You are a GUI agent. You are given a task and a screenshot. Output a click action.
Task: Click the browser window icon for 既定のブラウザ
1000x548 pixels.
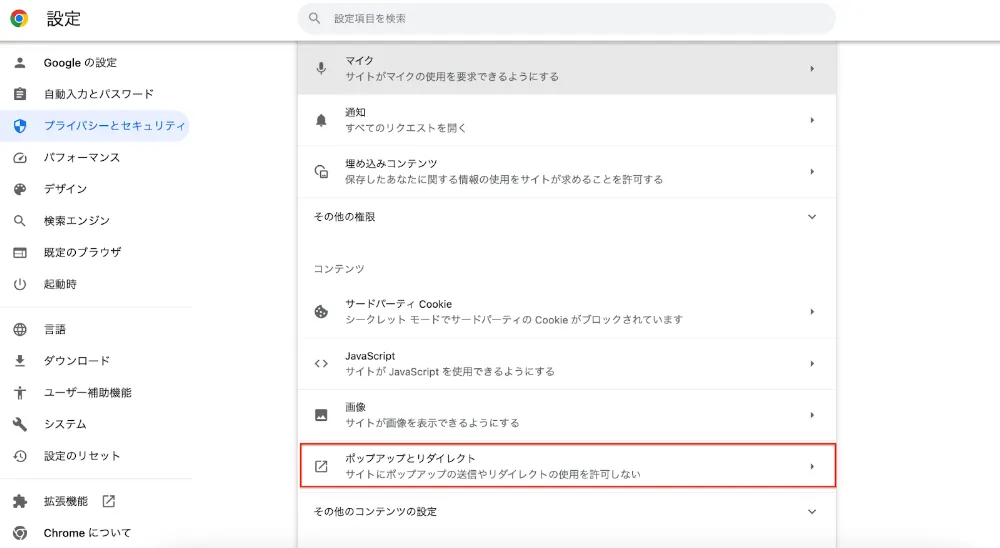click(20, 253)
